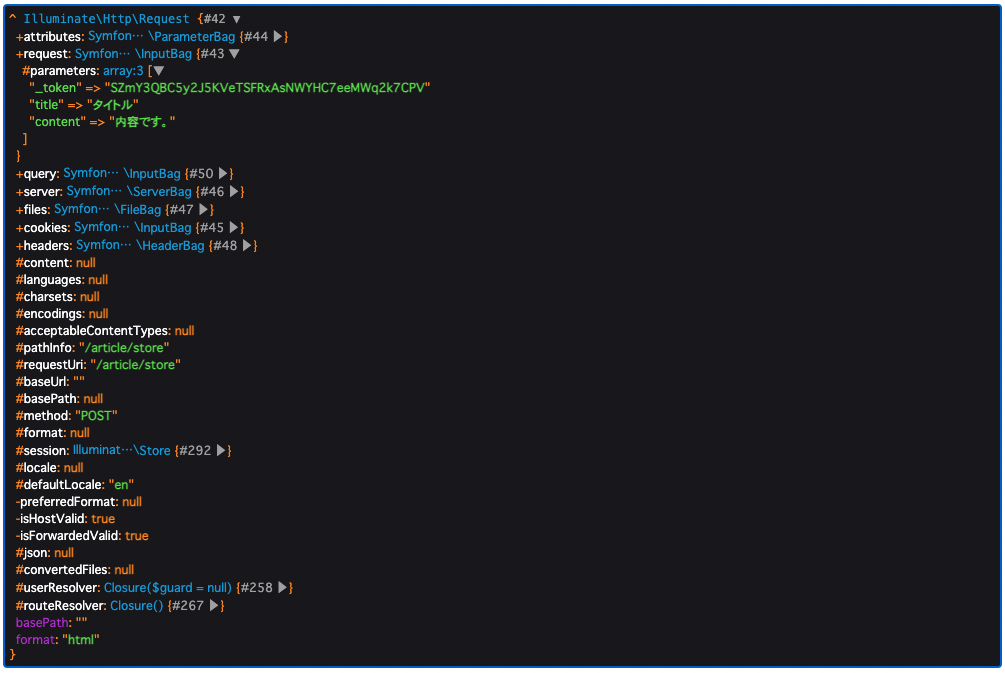Click the #charsets property
1005x673 pixels.
pos(58,297)
